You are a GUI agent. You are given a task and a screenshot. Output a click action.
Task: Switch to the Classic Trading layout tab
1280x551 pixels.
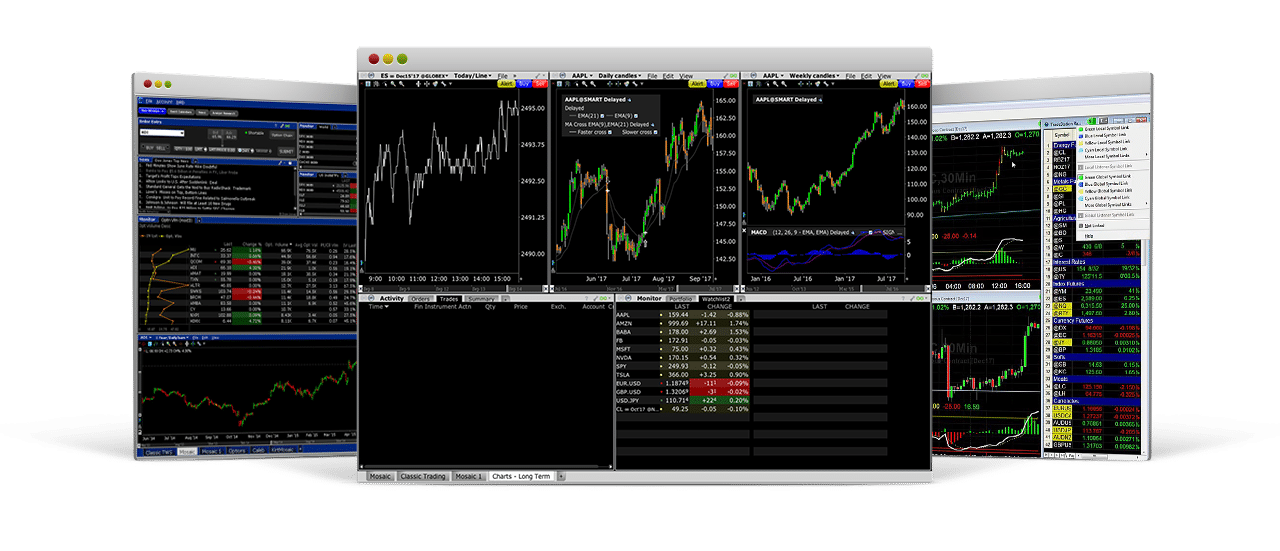(424, 477)
